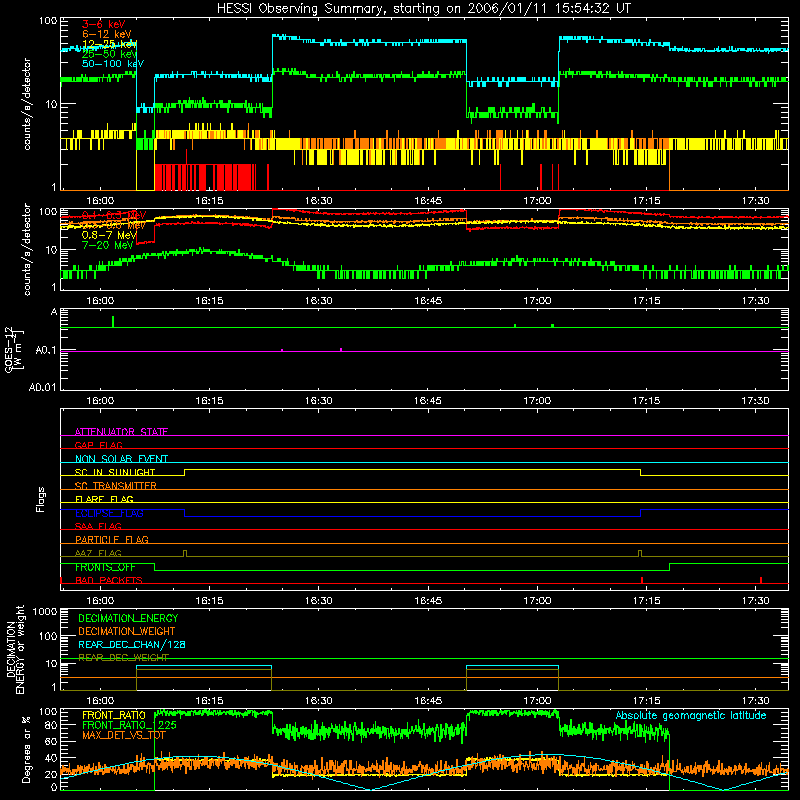Viewport: 800px width, 800px height.
Task: Select the REAR_DEC_CHAN/128 legend label
Action: point(132,644)
